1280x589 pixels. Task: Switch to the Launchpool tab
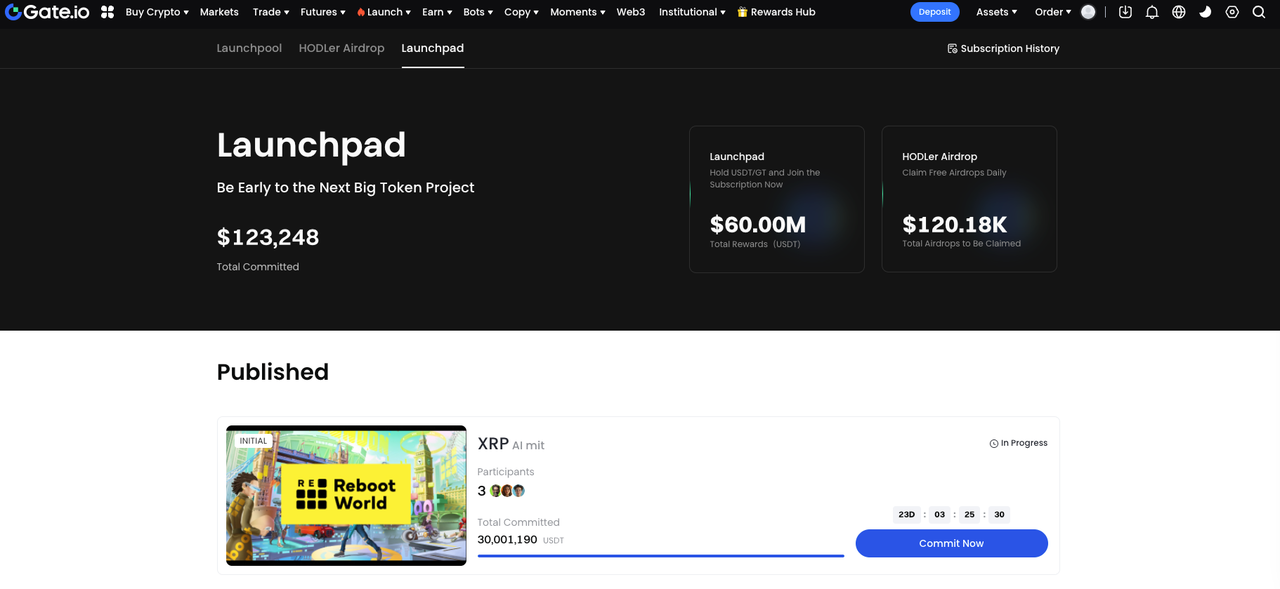pos(249,48)
